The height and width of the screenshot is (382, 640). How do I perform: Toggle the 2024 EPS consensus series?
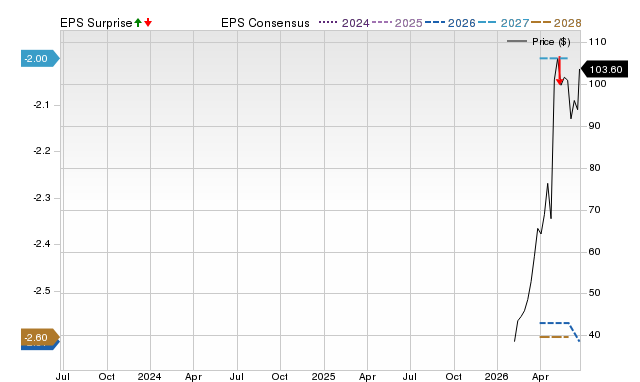point(344,23)
